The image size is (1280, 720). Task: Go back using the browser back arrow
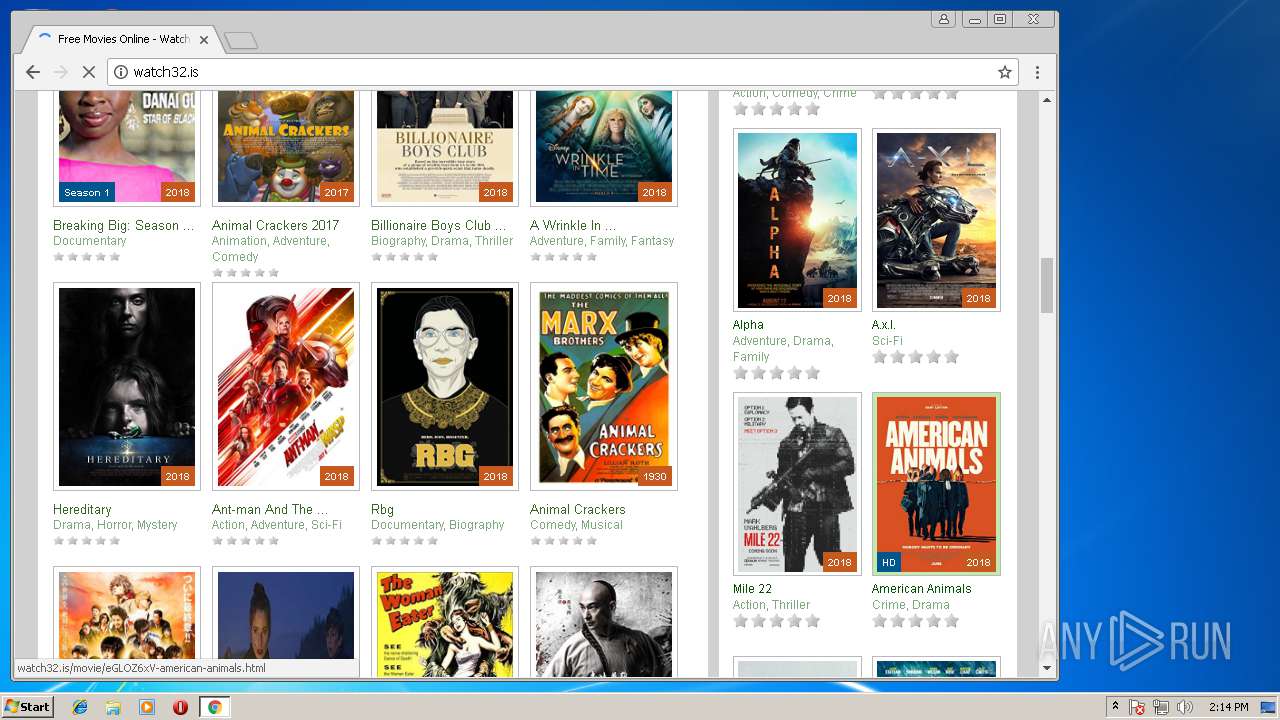33,72
